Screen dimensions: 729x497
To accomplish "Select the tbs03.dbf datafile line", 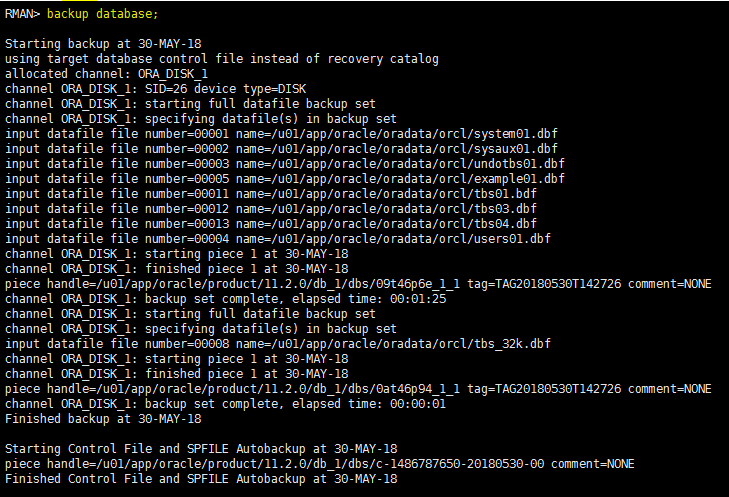I will pos(271,209).
